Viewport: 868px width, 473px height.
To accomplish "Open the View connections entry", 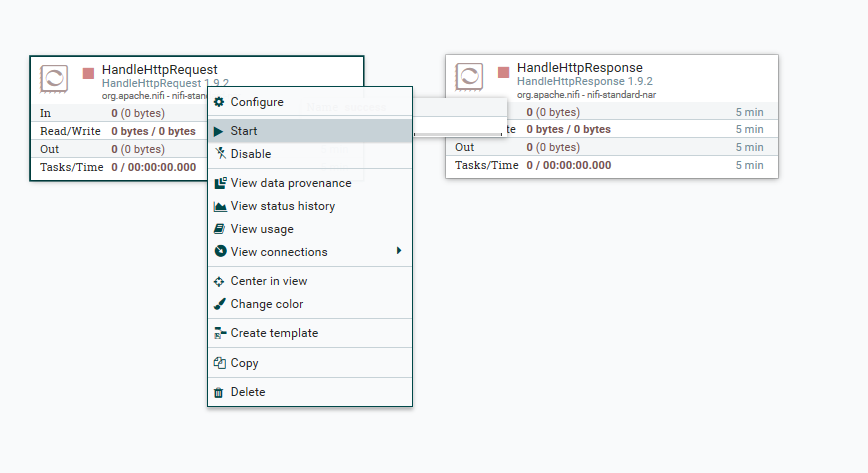I will pyautogui.click(x=310, y=252).
